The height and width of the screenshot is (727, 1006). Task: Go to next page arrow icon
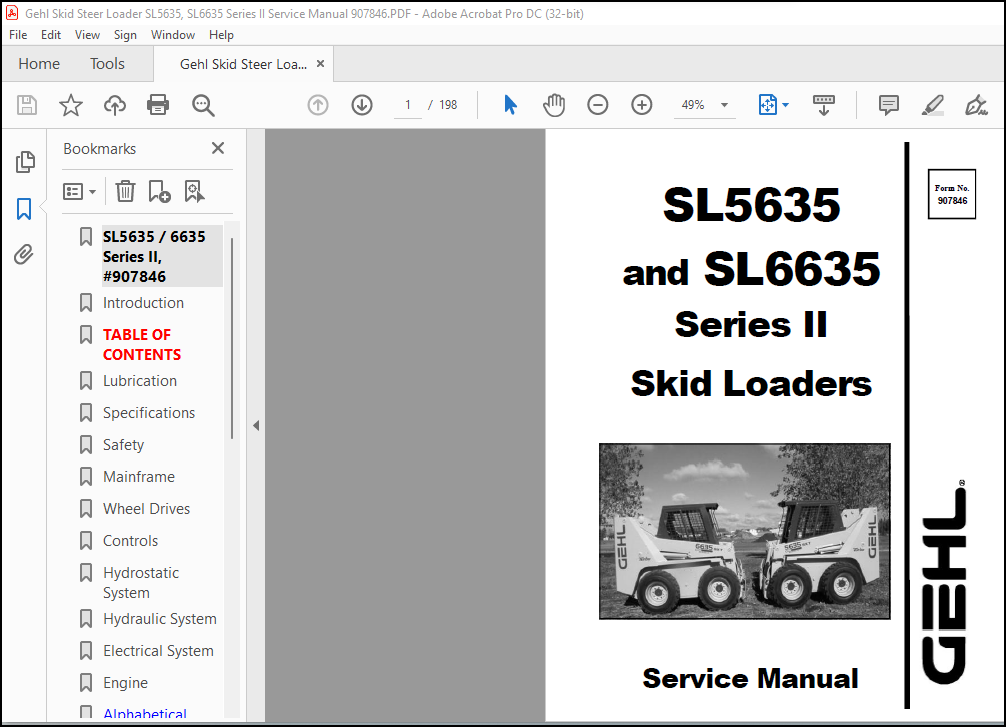pos(362,105)
